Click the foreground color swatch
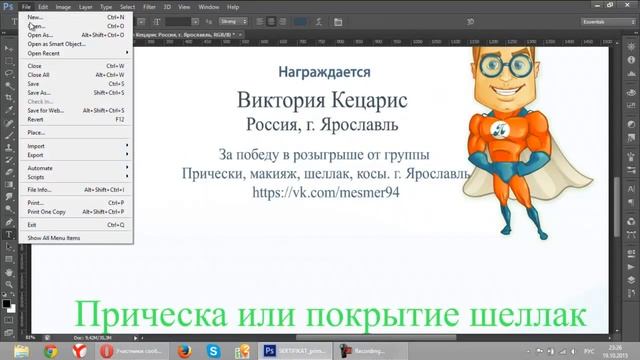 pos(6,303)
